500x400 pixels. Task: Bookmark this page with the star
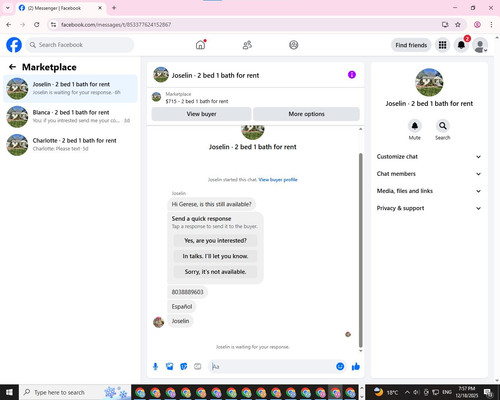coord(458,25)
